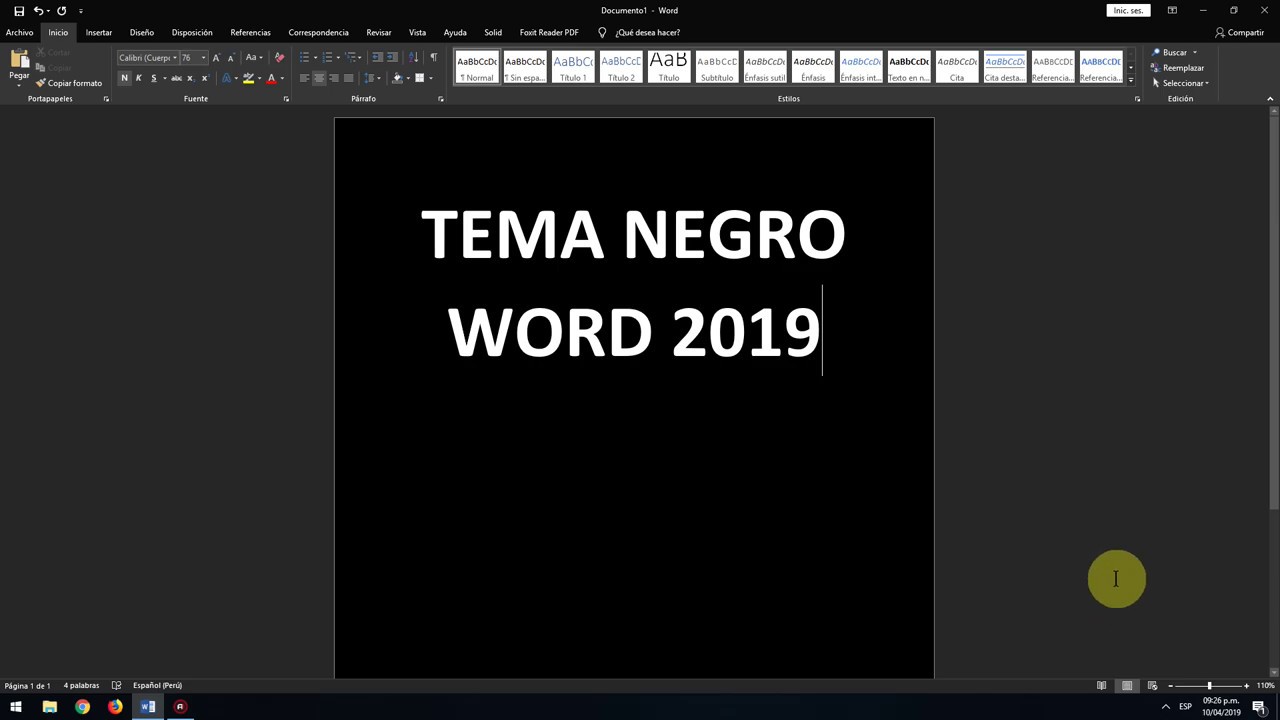The width and height of the screenshot is (1280, 720).
Task: Open the numbering list dropdown
Action: [338, 57]
